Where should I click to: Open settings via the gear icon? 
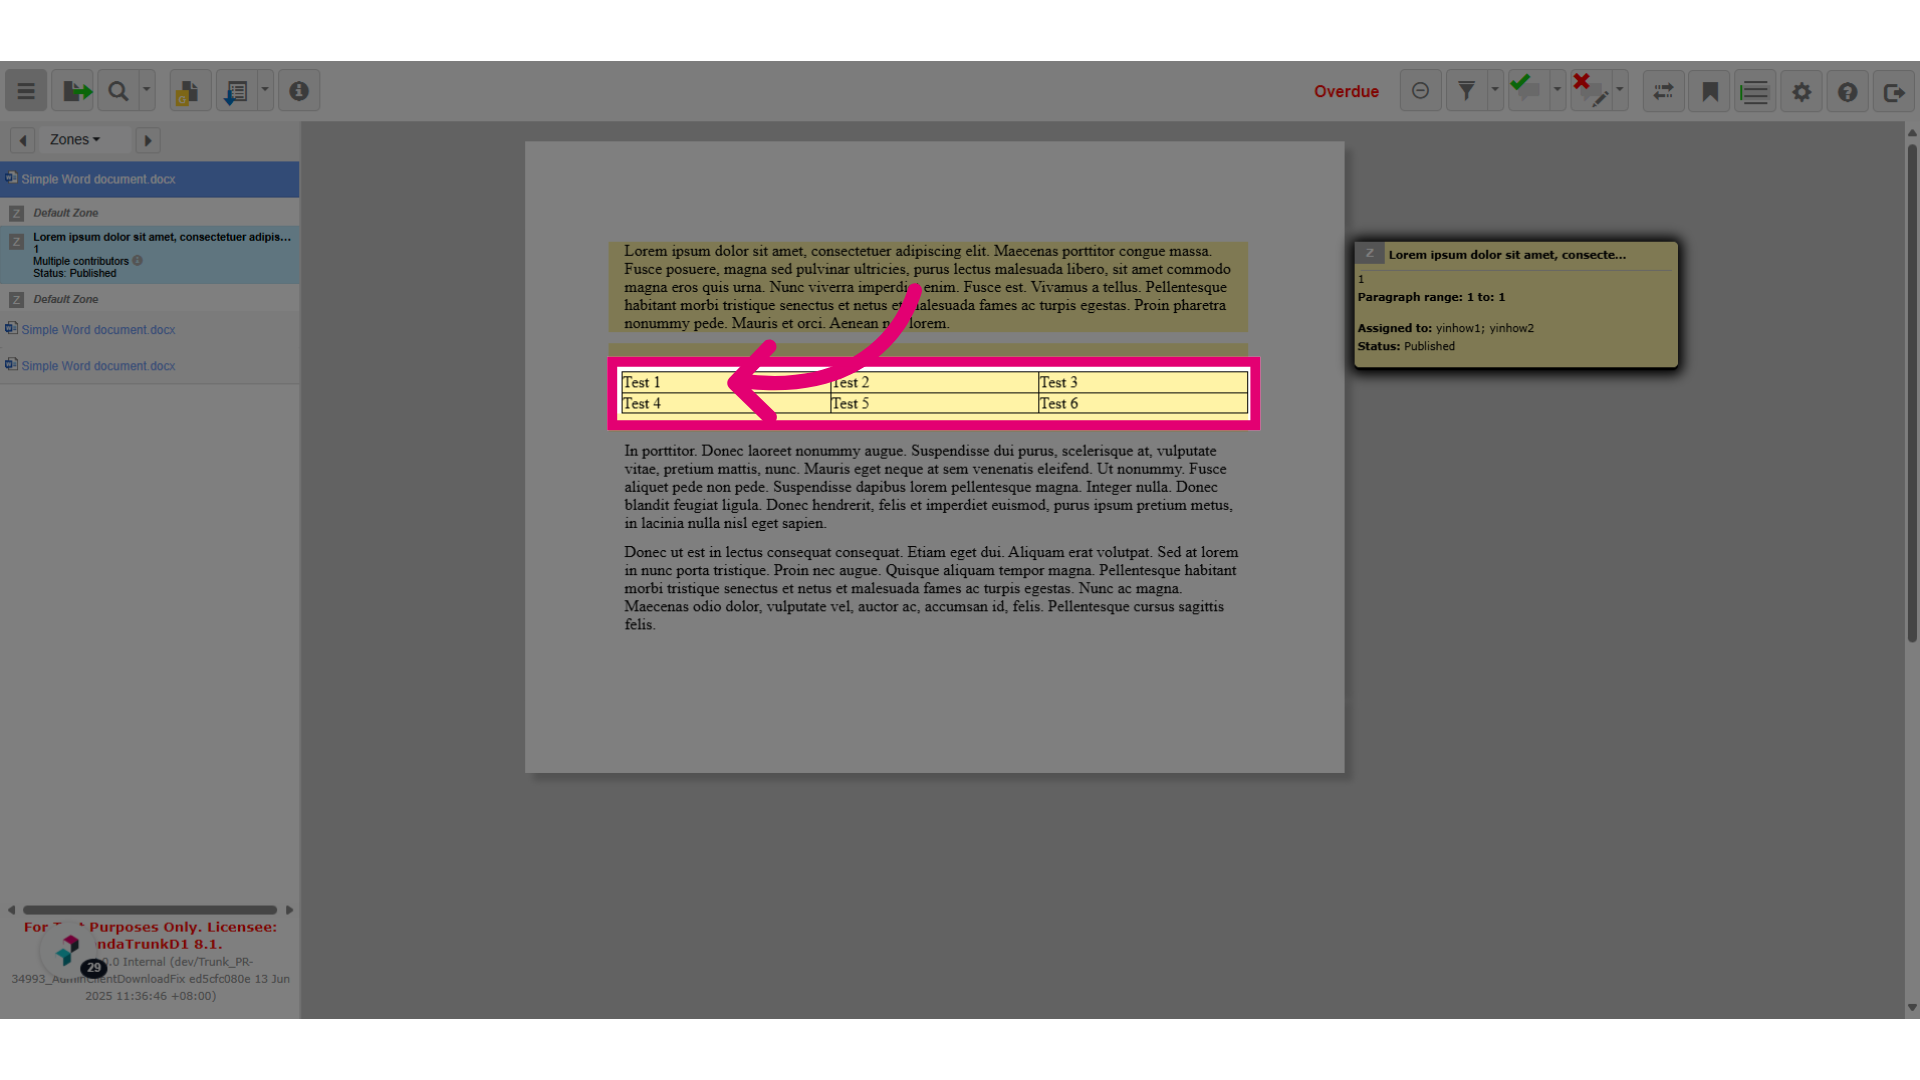tap(1802, 91)
